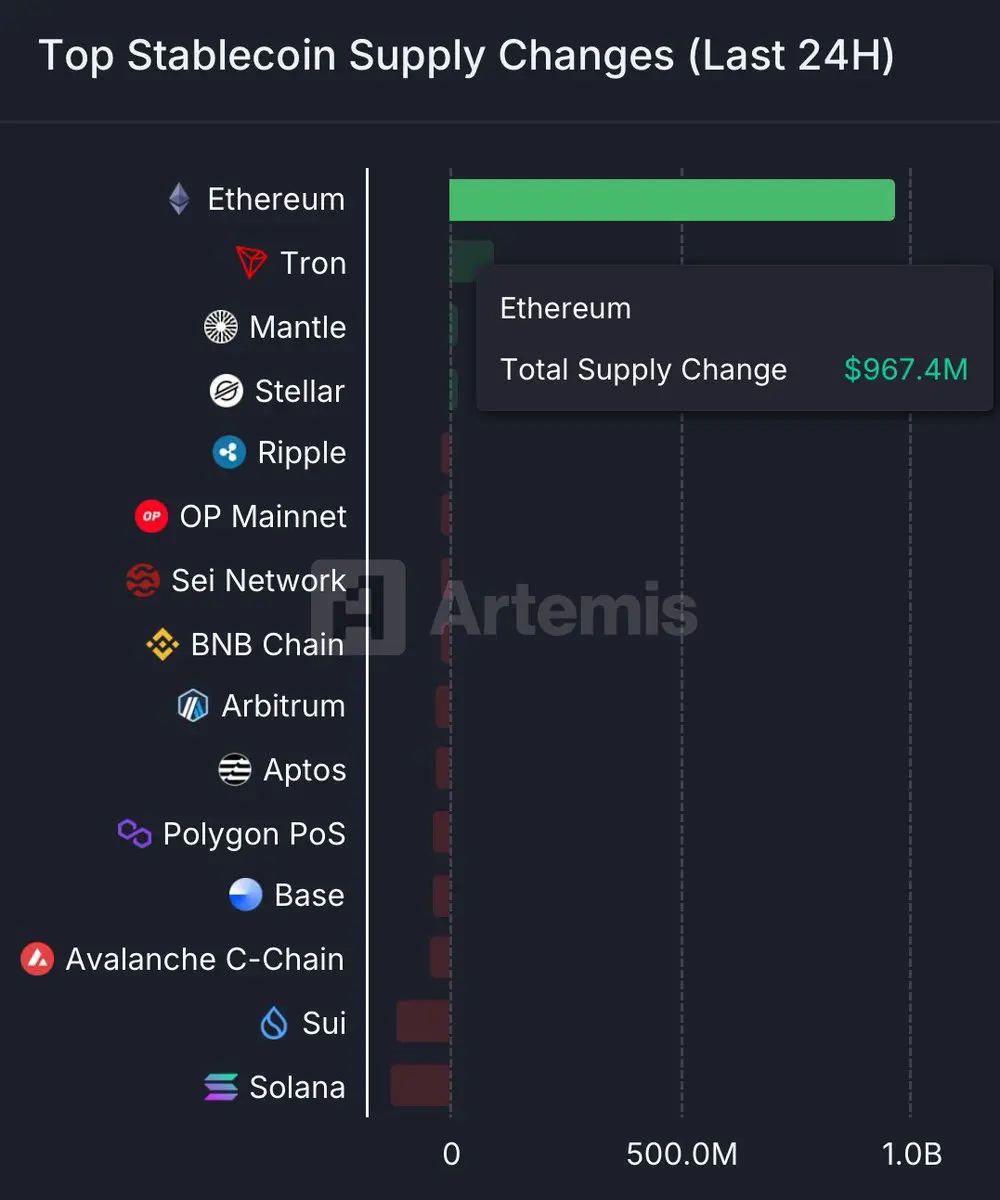Image resolution: width=1000 pixels, height=1200 pixels.
Task: Click the Stellar logo icon
Action: pyautogui.click(x=227, y=391)
